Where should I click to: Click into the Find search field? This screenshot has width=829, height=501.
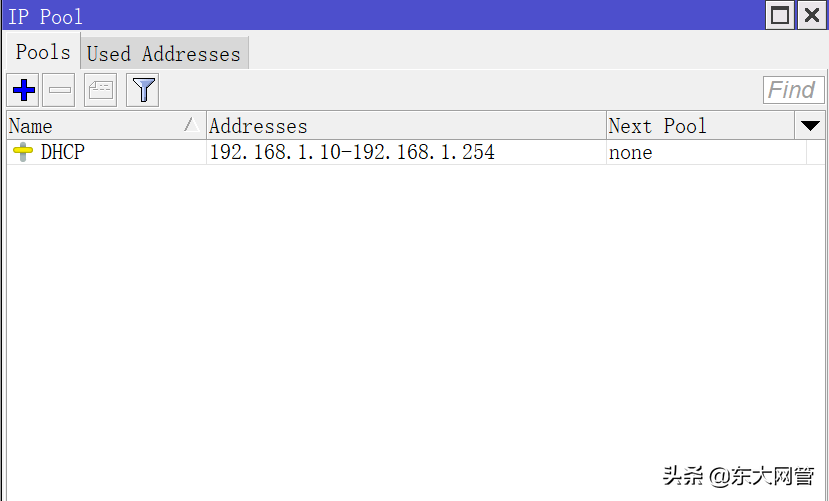coord(791,90)
